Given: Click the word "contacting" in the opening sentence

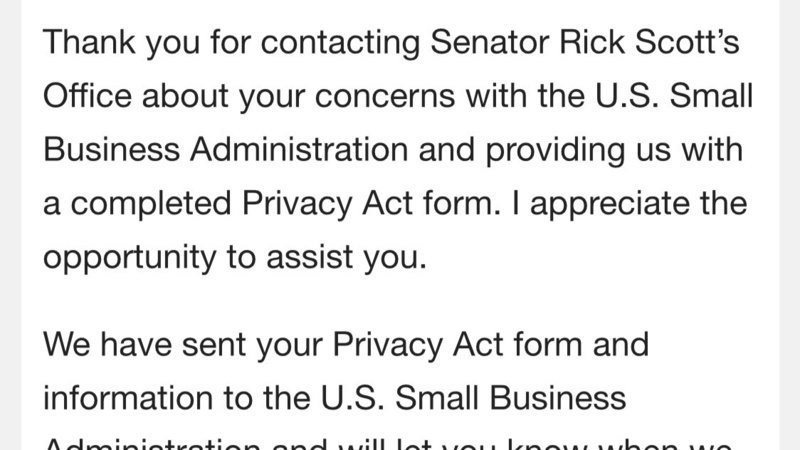Looking at the screenshot, I should [340, 43].
